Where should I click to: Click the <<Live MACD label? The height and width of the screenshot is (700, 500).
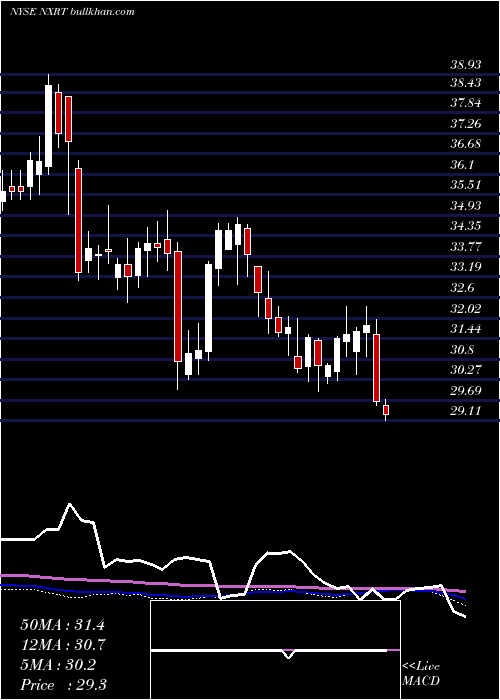[421, 674]
